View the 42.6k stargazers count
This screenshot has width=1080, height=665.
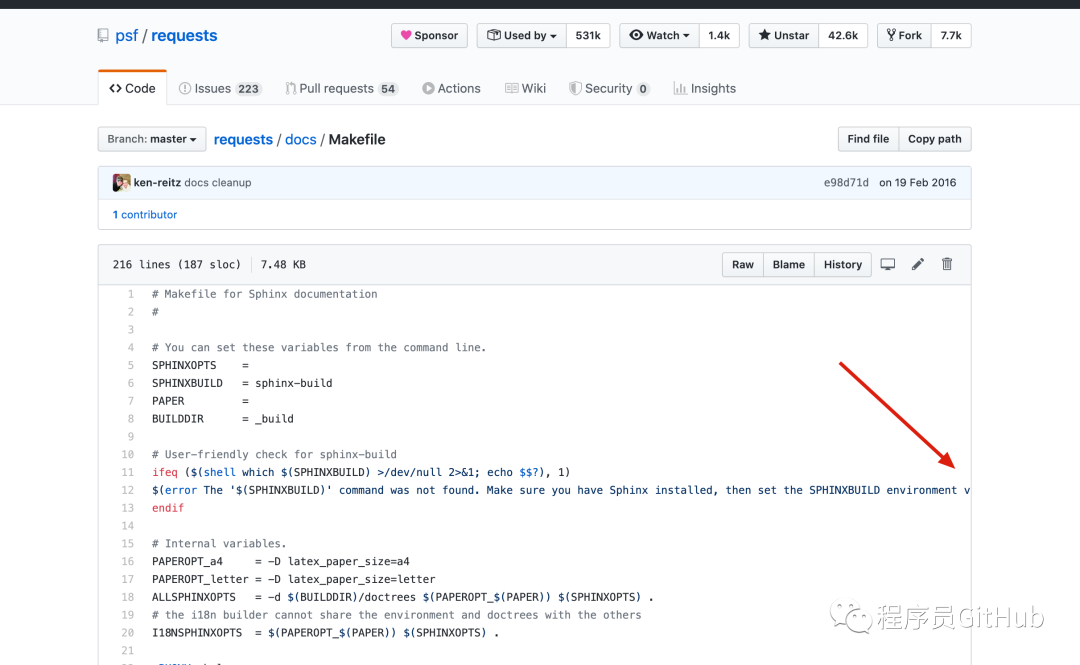(843, 35)
